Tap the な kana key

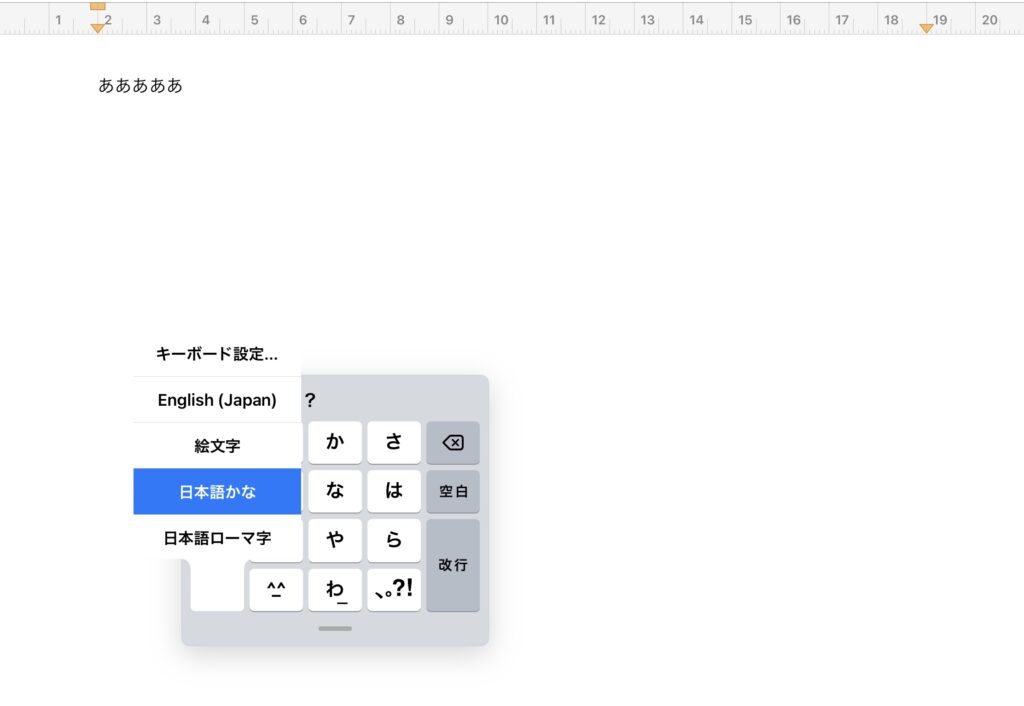coord(335,491)
